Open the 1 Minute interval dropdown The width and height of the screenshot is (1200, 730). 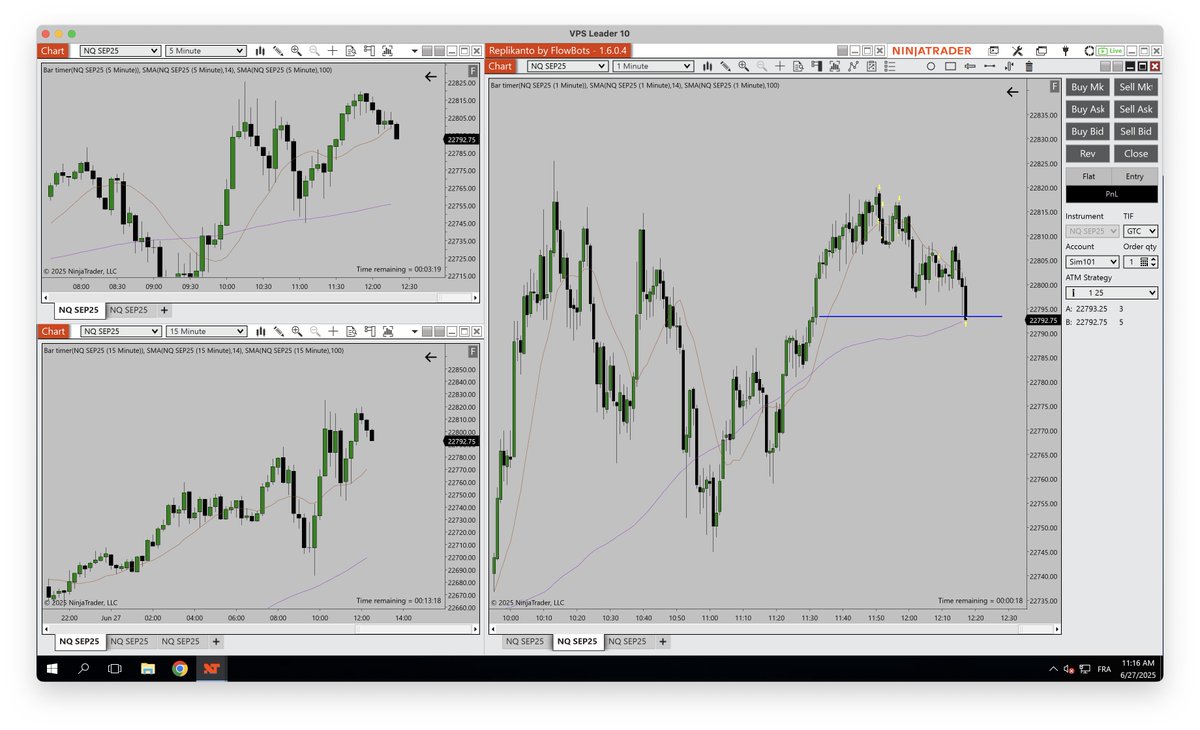click(654, 66)
